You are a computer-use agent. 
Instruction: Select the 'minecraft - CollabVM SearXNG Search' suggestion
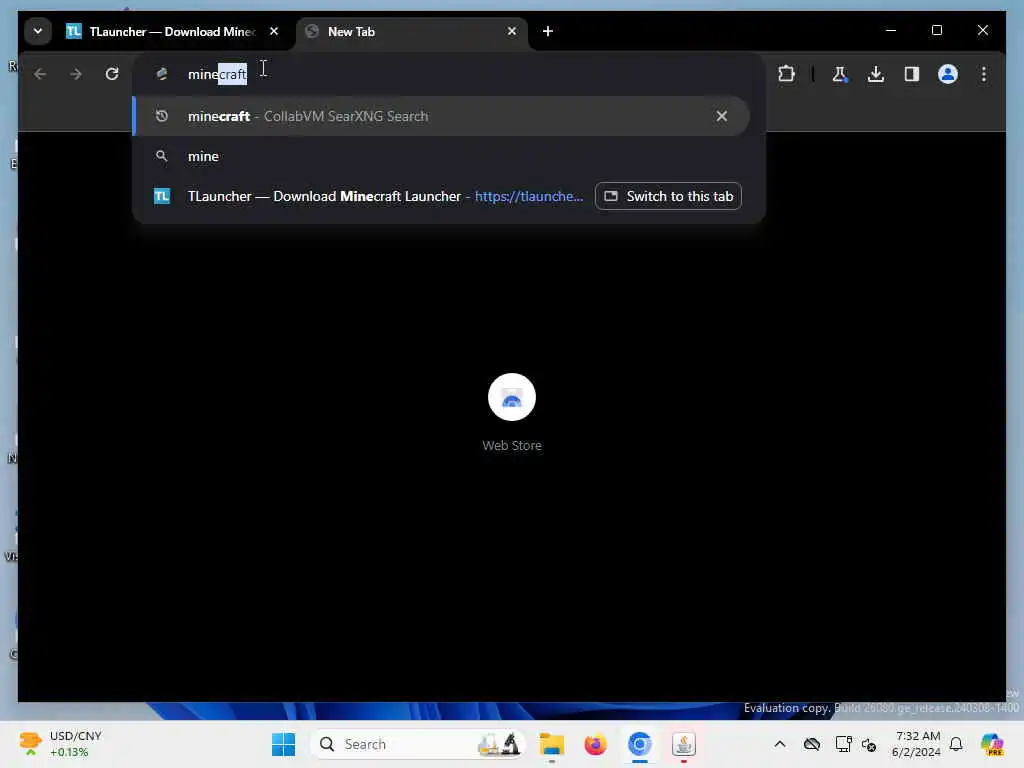[441, 116]
